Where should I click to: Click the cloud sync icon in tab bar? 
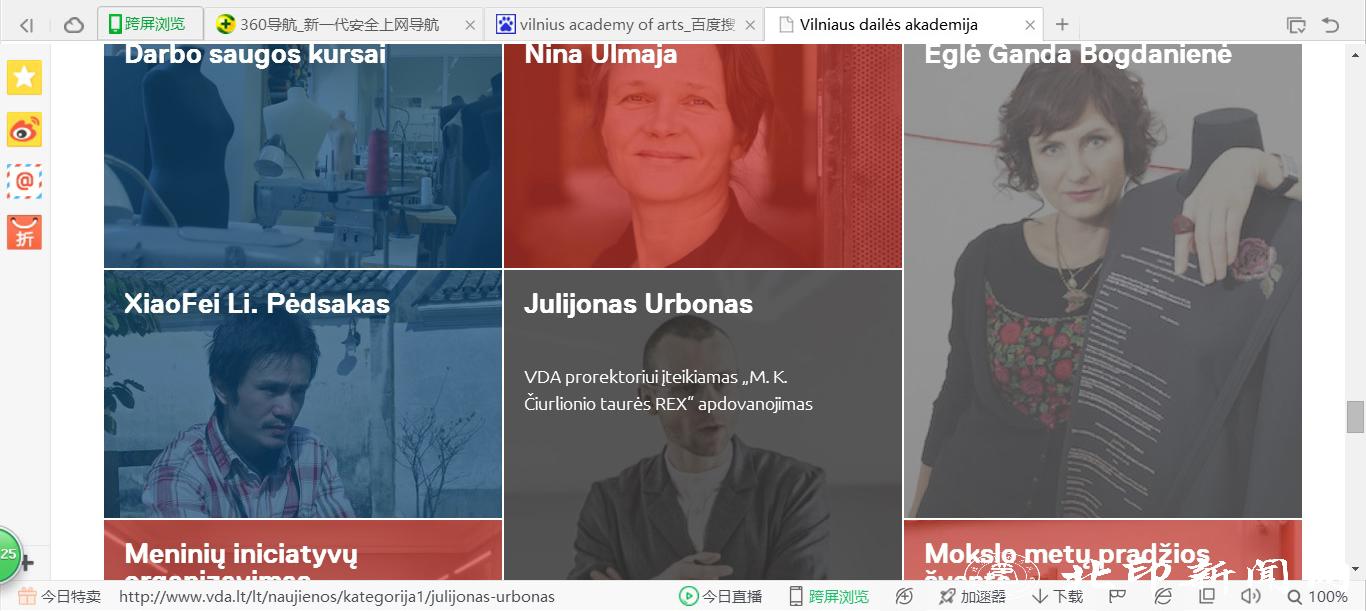point(73,25)
